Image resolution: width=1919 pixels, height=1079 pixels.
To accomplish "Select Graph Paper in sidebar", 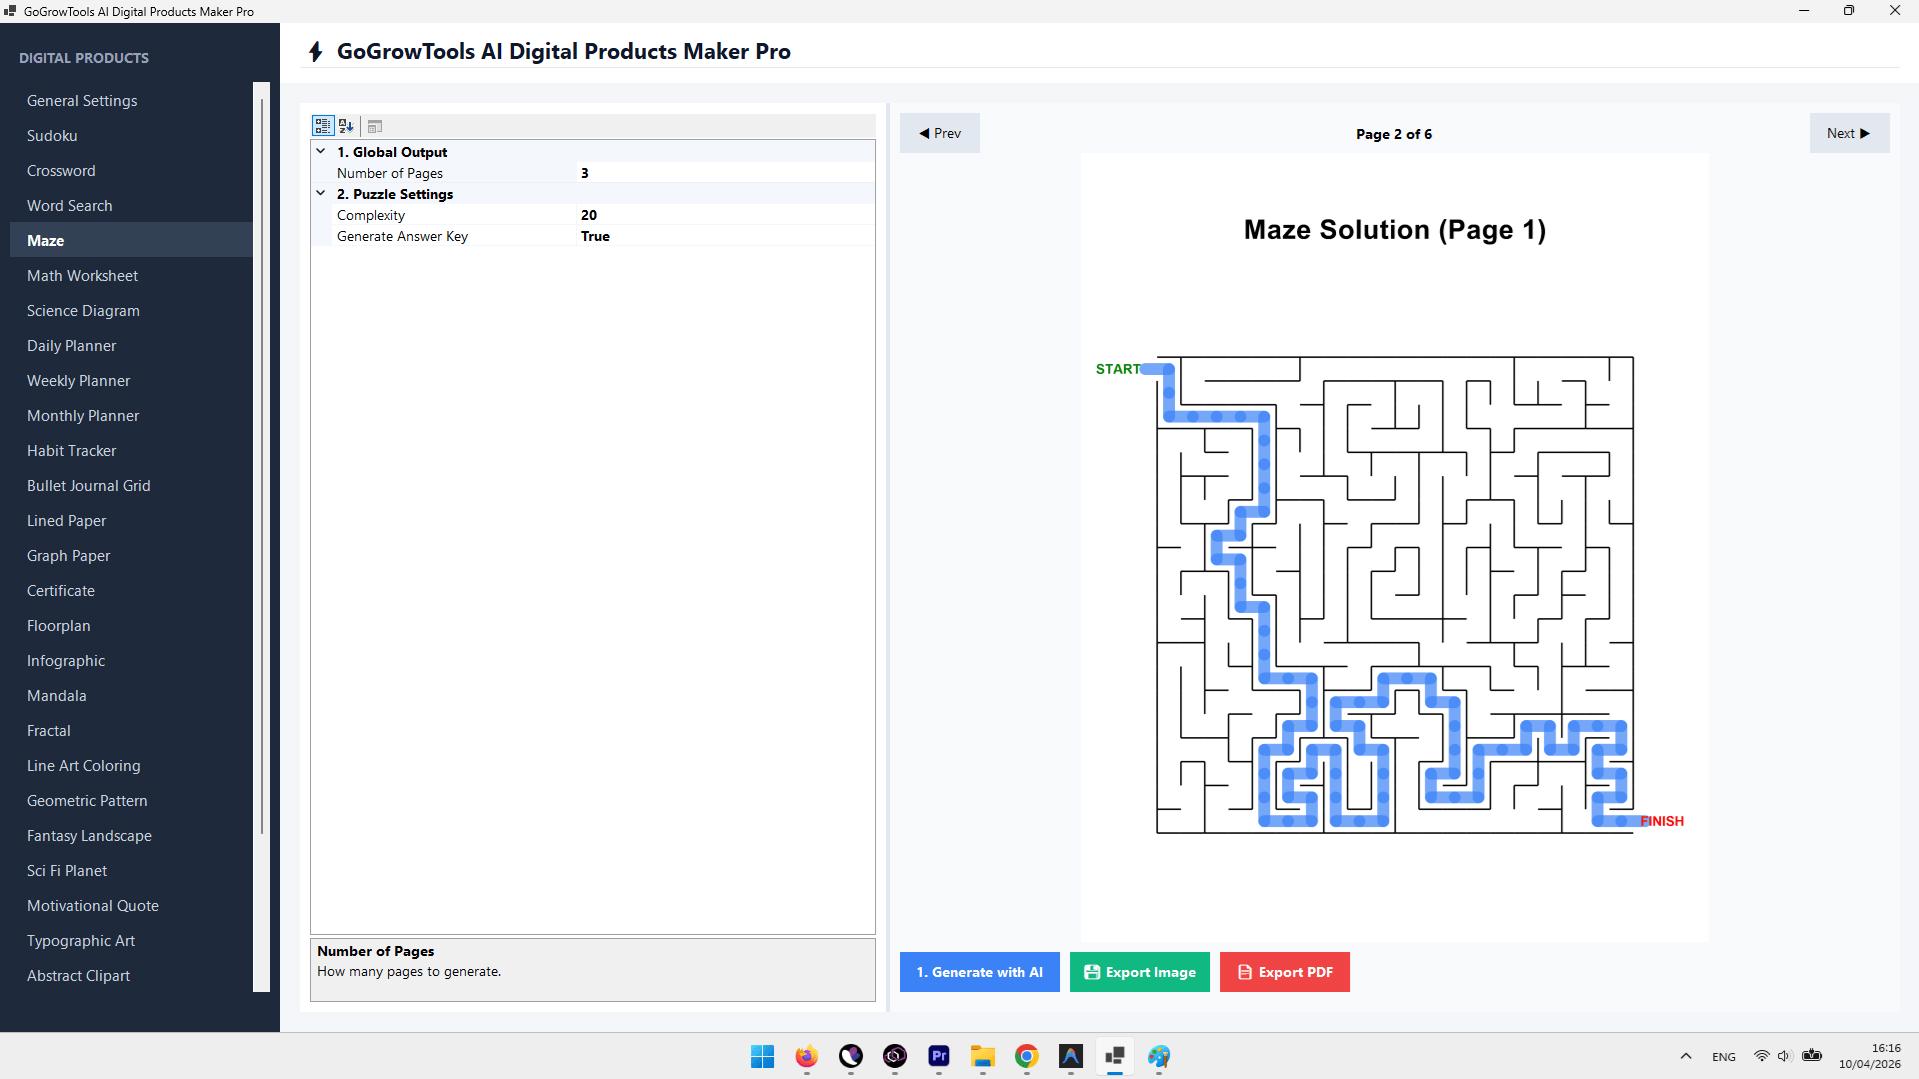I will 131,555.
